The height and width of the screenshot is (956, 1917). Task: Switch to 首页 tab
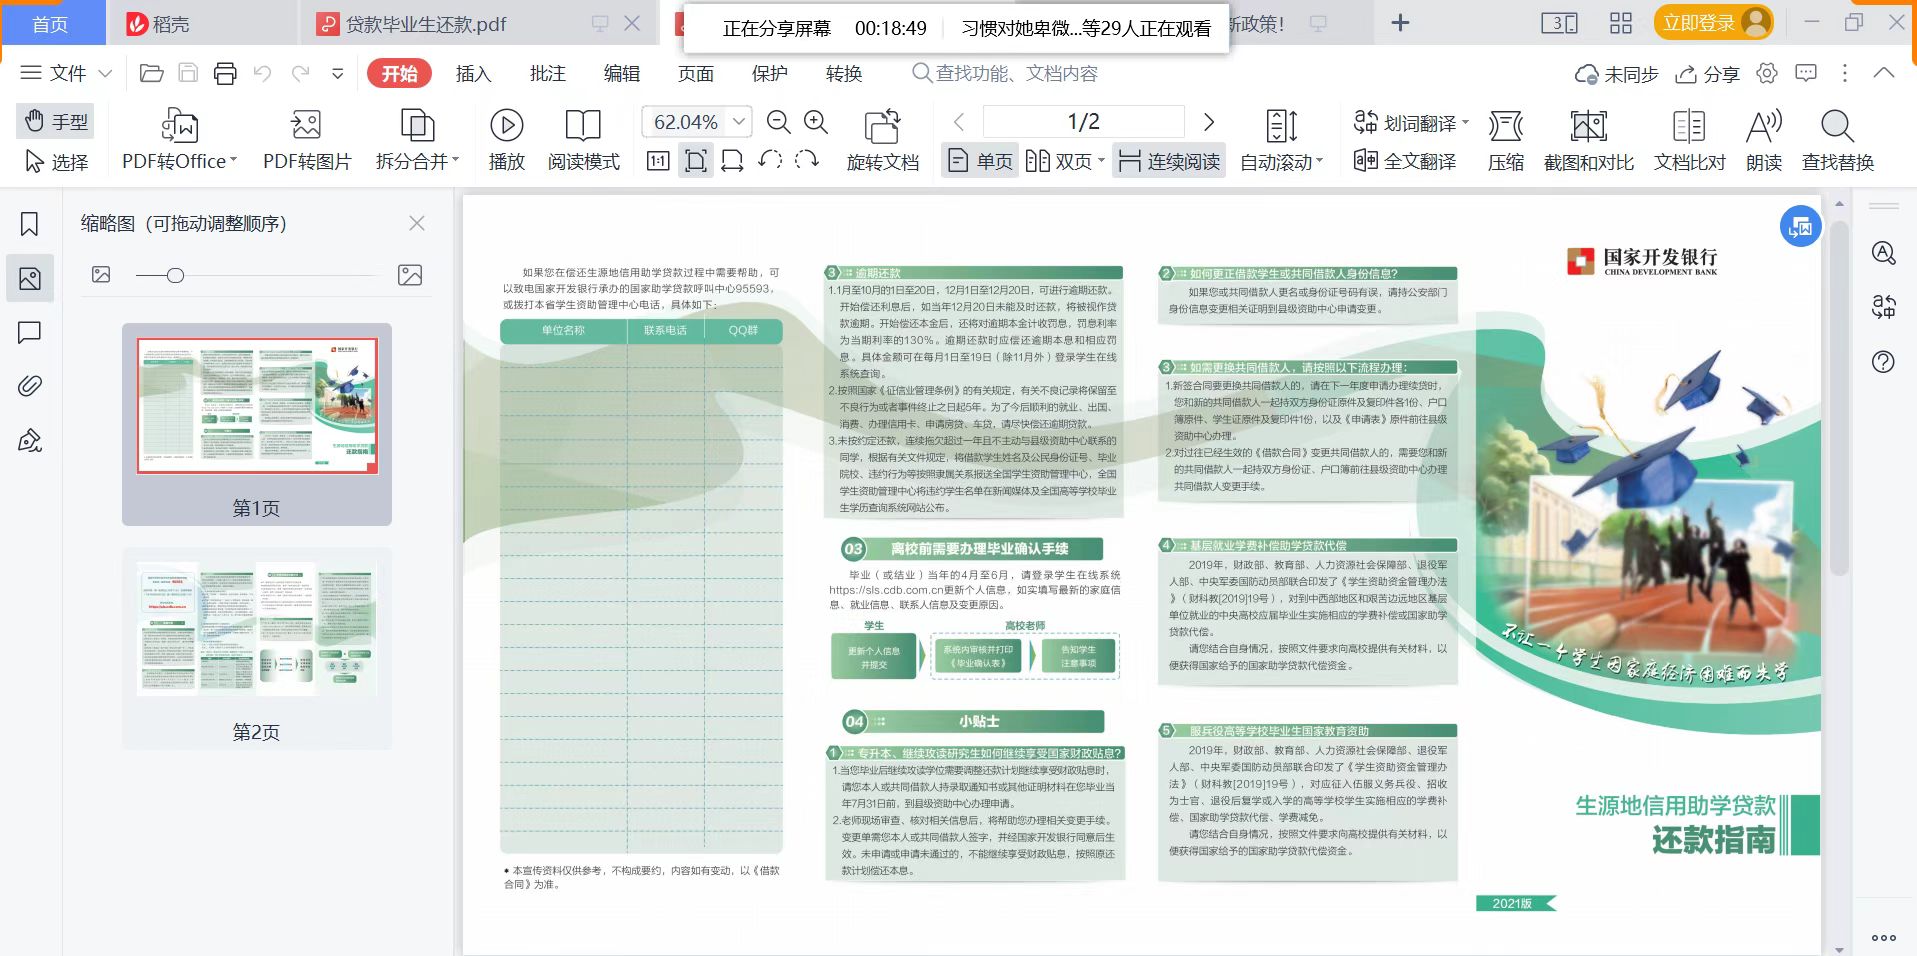[52, 24]
